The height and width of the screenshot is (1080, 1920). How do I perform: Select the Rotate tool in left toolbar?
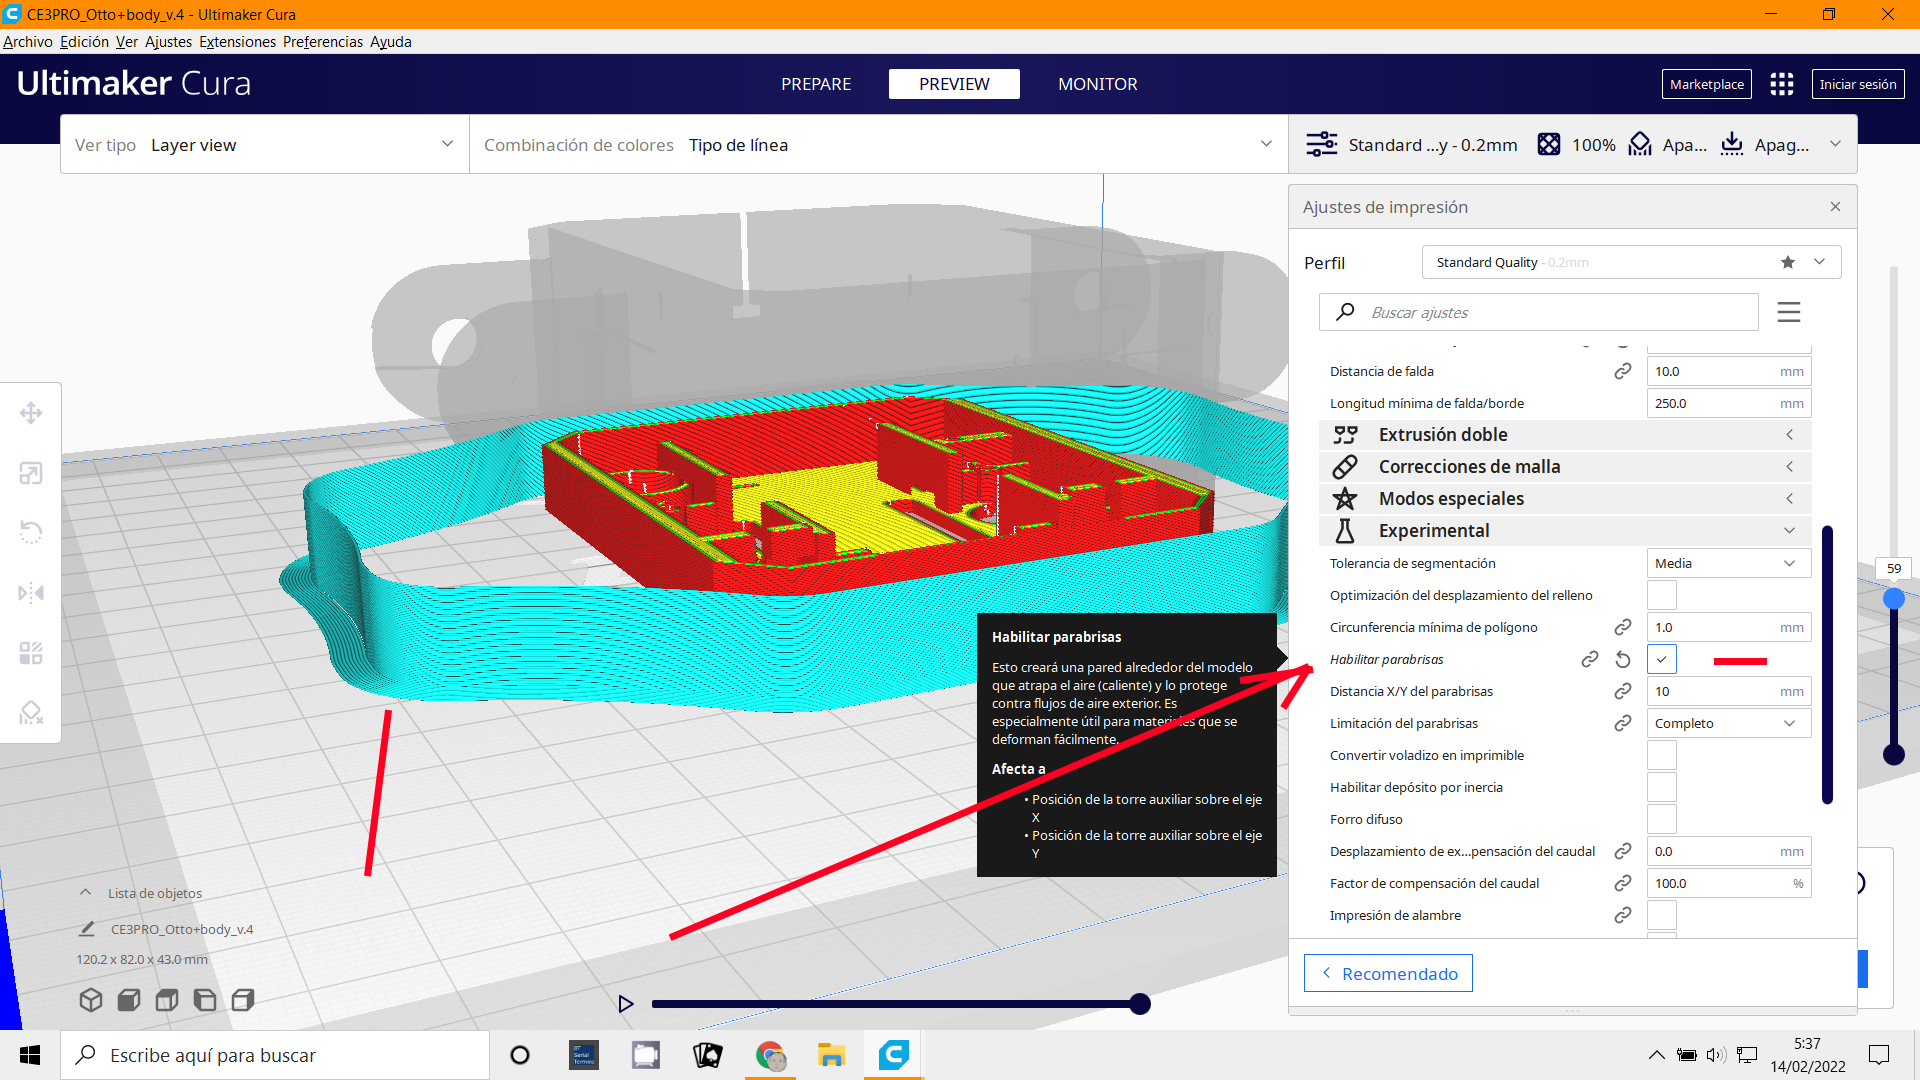31,532
